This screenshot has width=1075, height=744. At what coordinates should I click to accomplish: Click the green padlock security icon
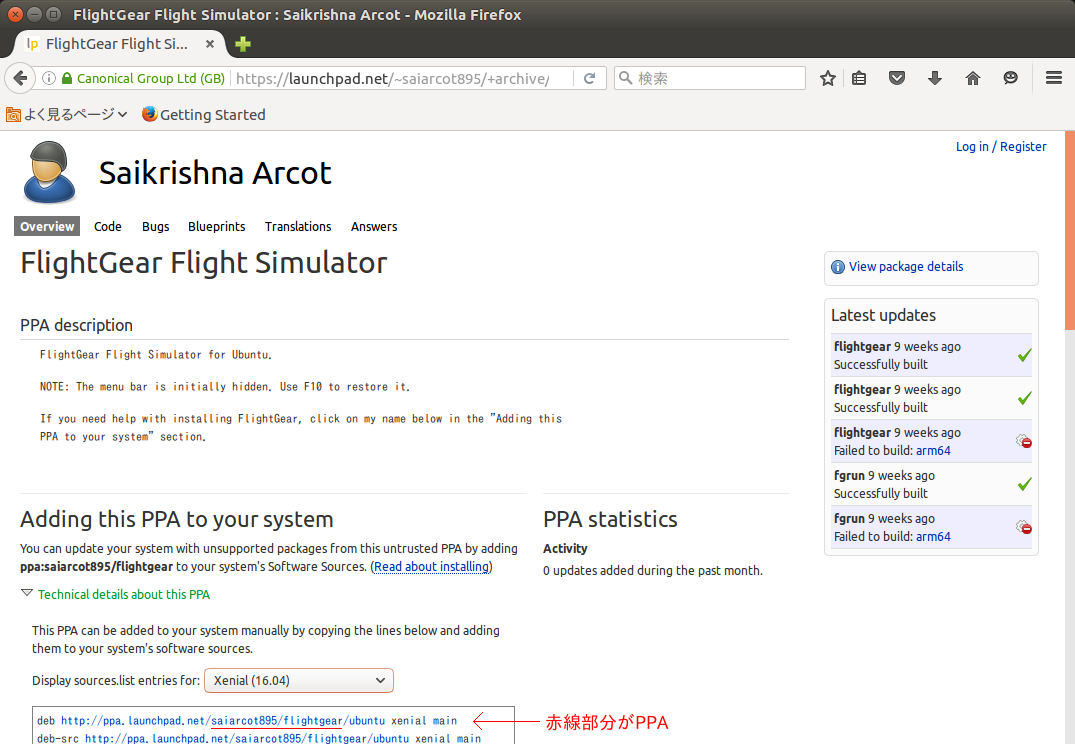point(67,78)
